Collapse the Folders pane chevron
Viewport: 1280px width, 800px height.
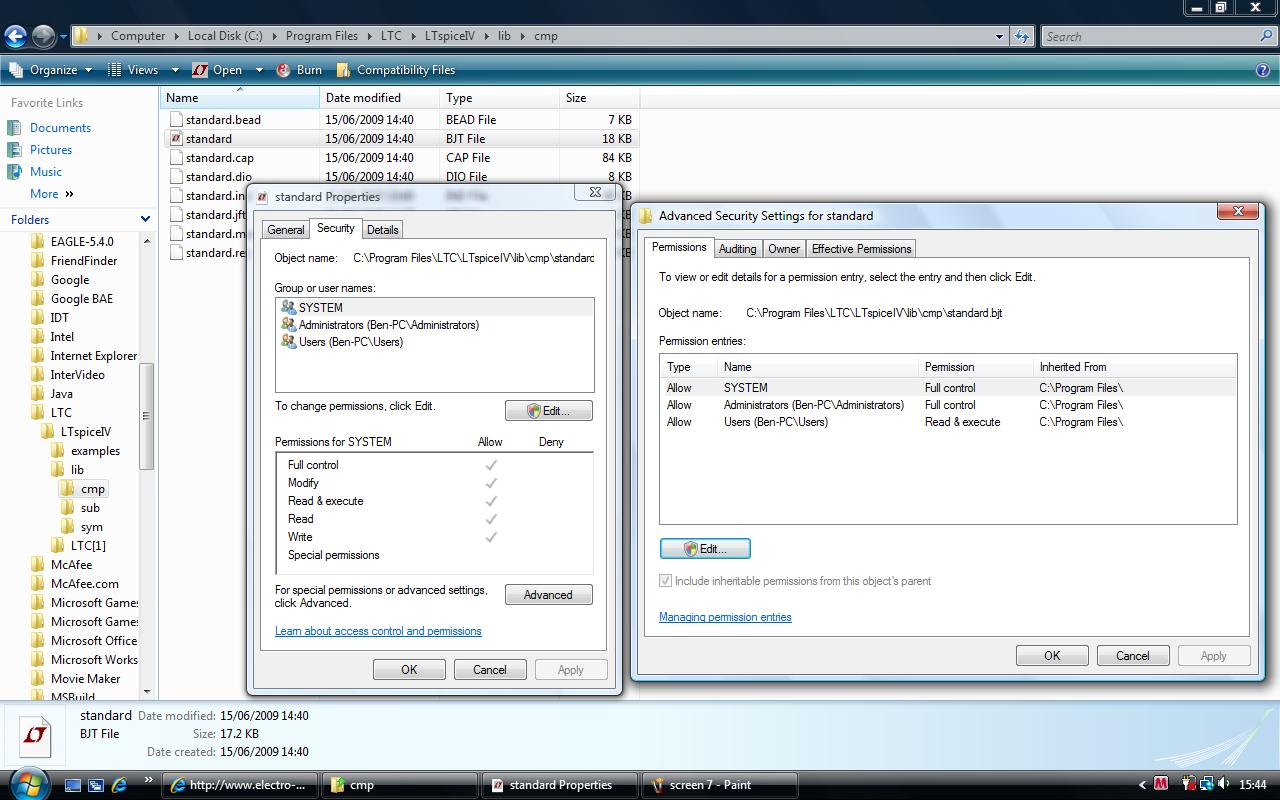pos(145,219)
